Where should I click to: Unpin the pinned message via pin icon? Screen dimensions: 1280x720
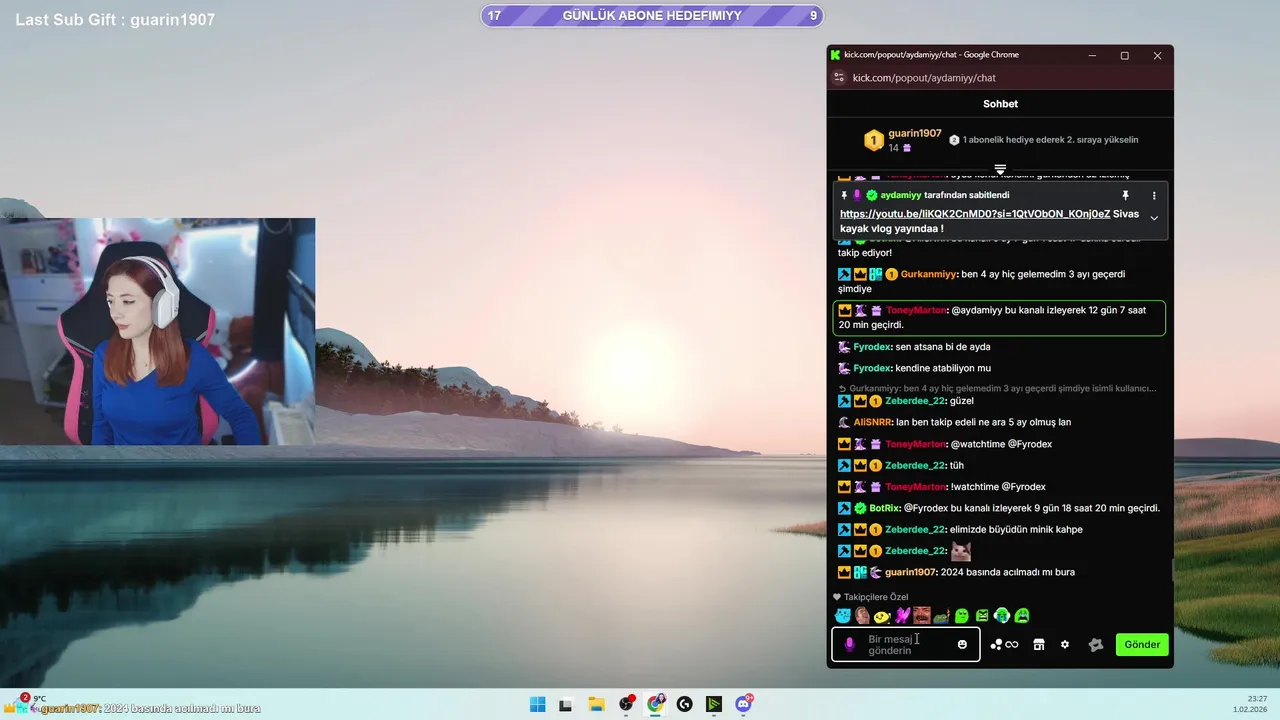(x=1125, y=195)
